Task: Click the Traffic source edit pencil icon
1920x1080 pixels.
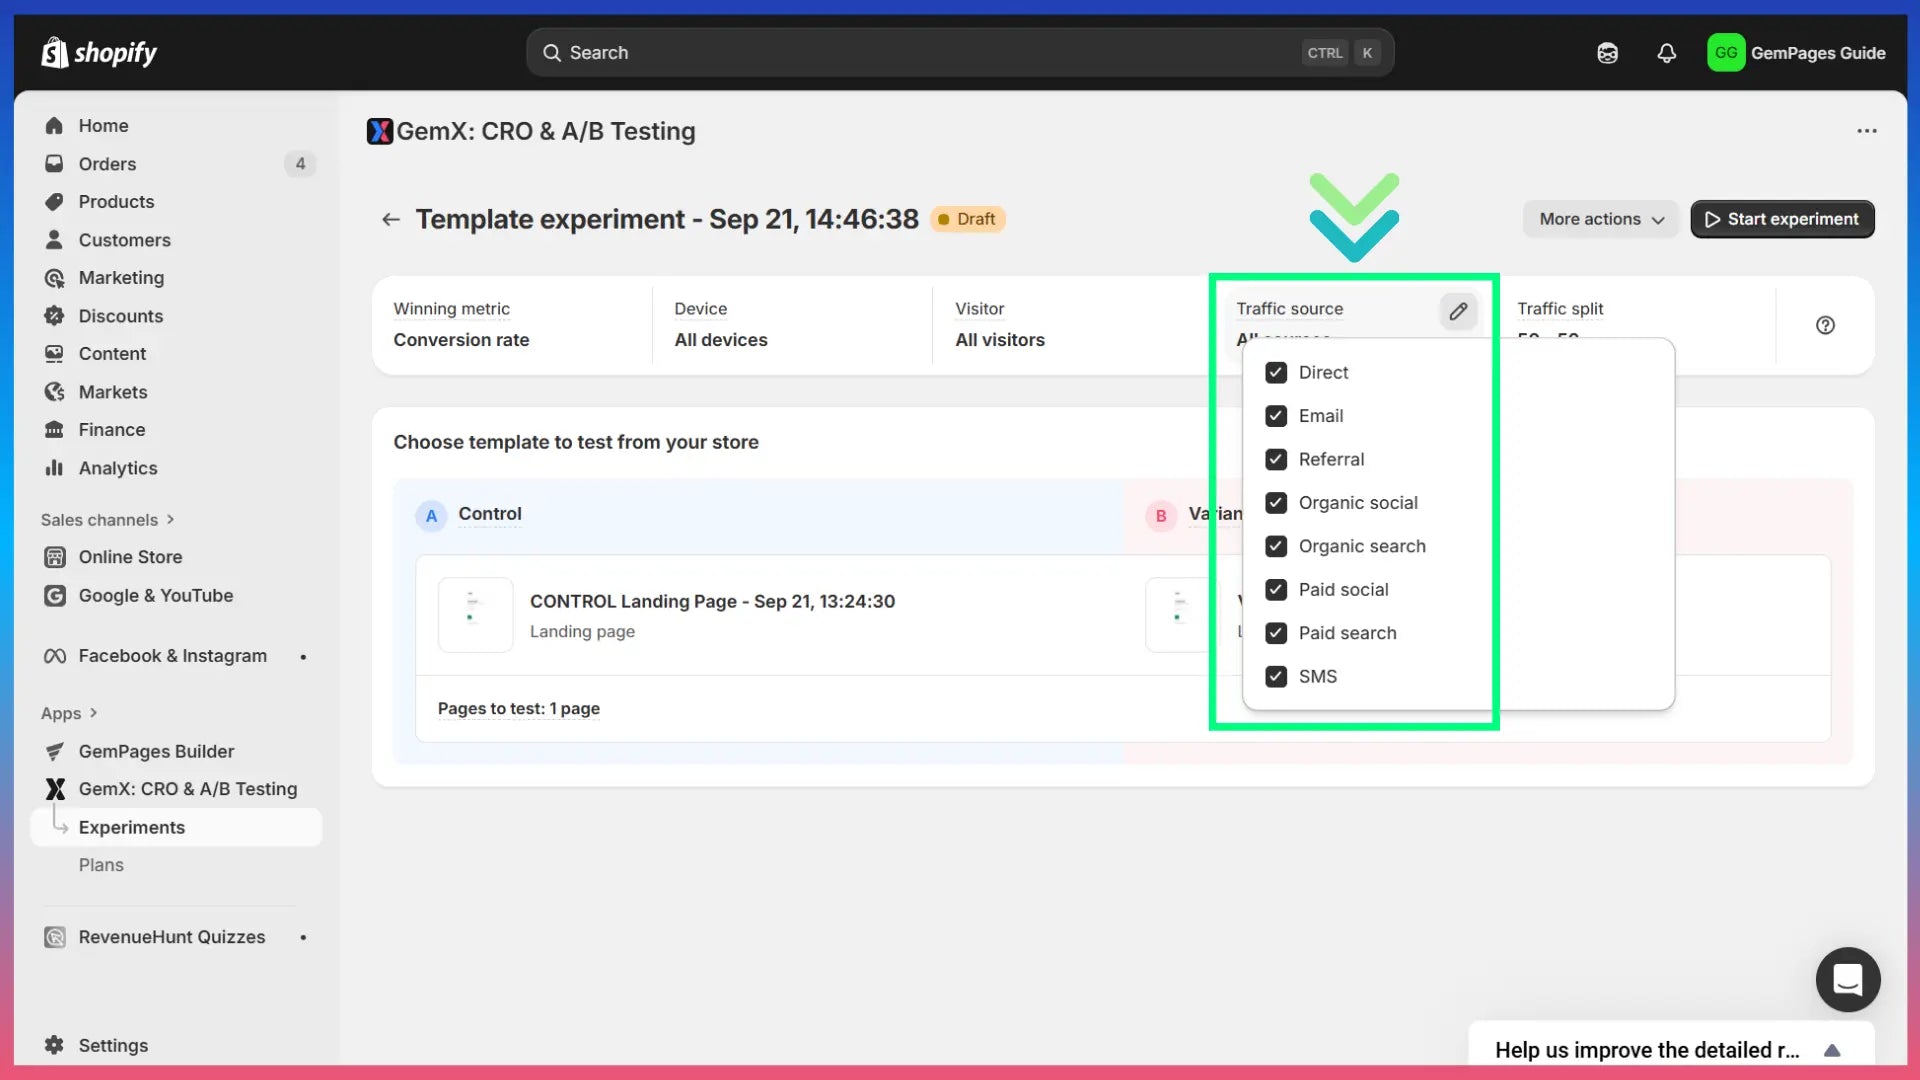Action: click(1458, 311)
